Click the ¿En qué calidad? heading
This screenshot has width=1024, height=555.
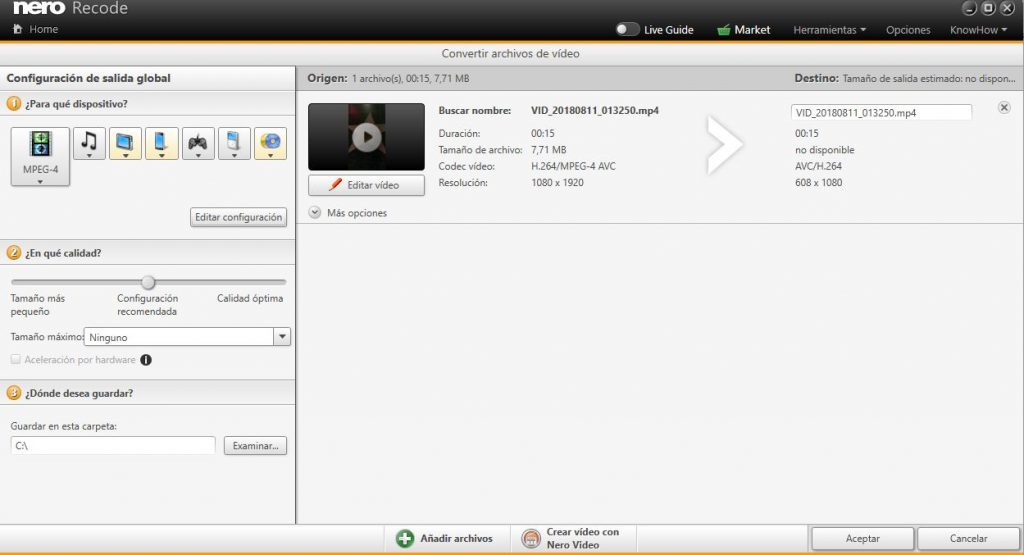click(63, 253)
